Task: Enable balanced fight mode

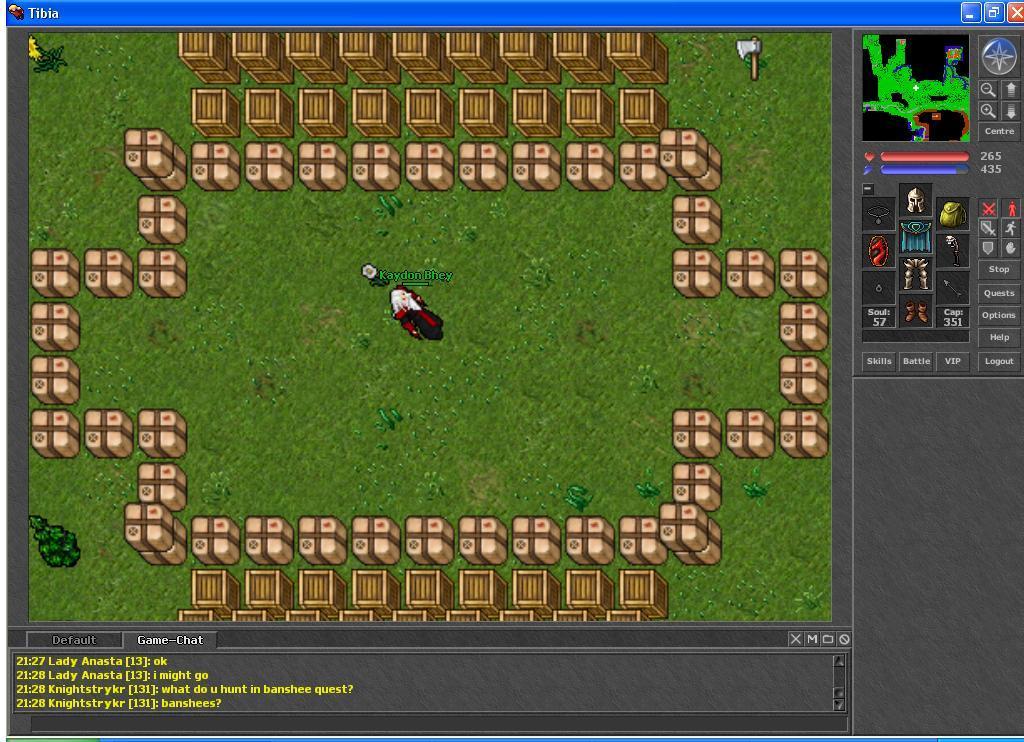Action: tap(989, 229)
